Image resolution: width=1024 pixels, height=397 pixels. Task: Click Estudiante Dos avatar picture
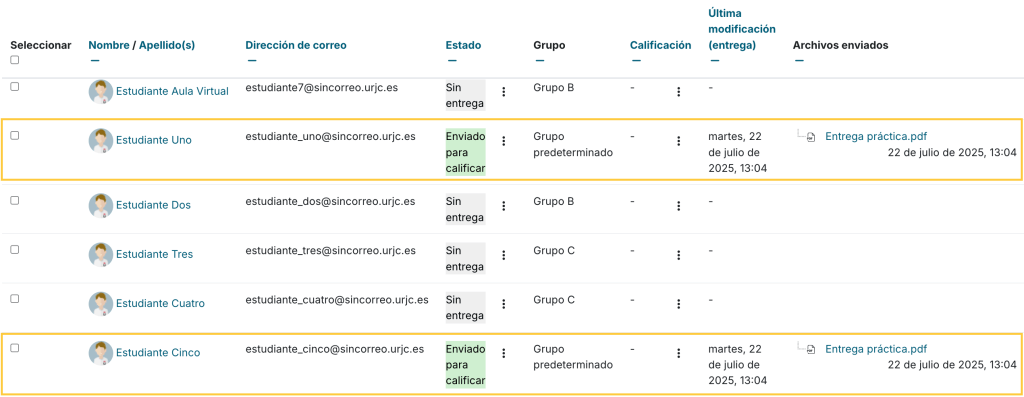click(101, 205)
